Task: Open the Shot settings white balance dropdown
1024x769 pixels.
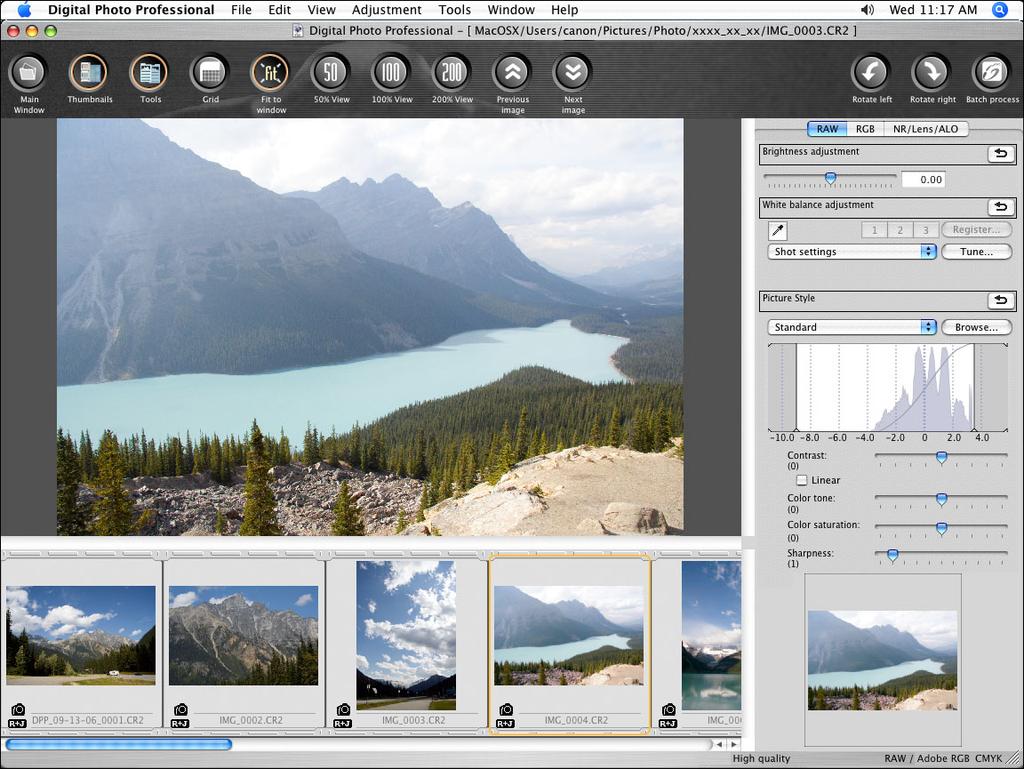Action: (x=852, y=251)
